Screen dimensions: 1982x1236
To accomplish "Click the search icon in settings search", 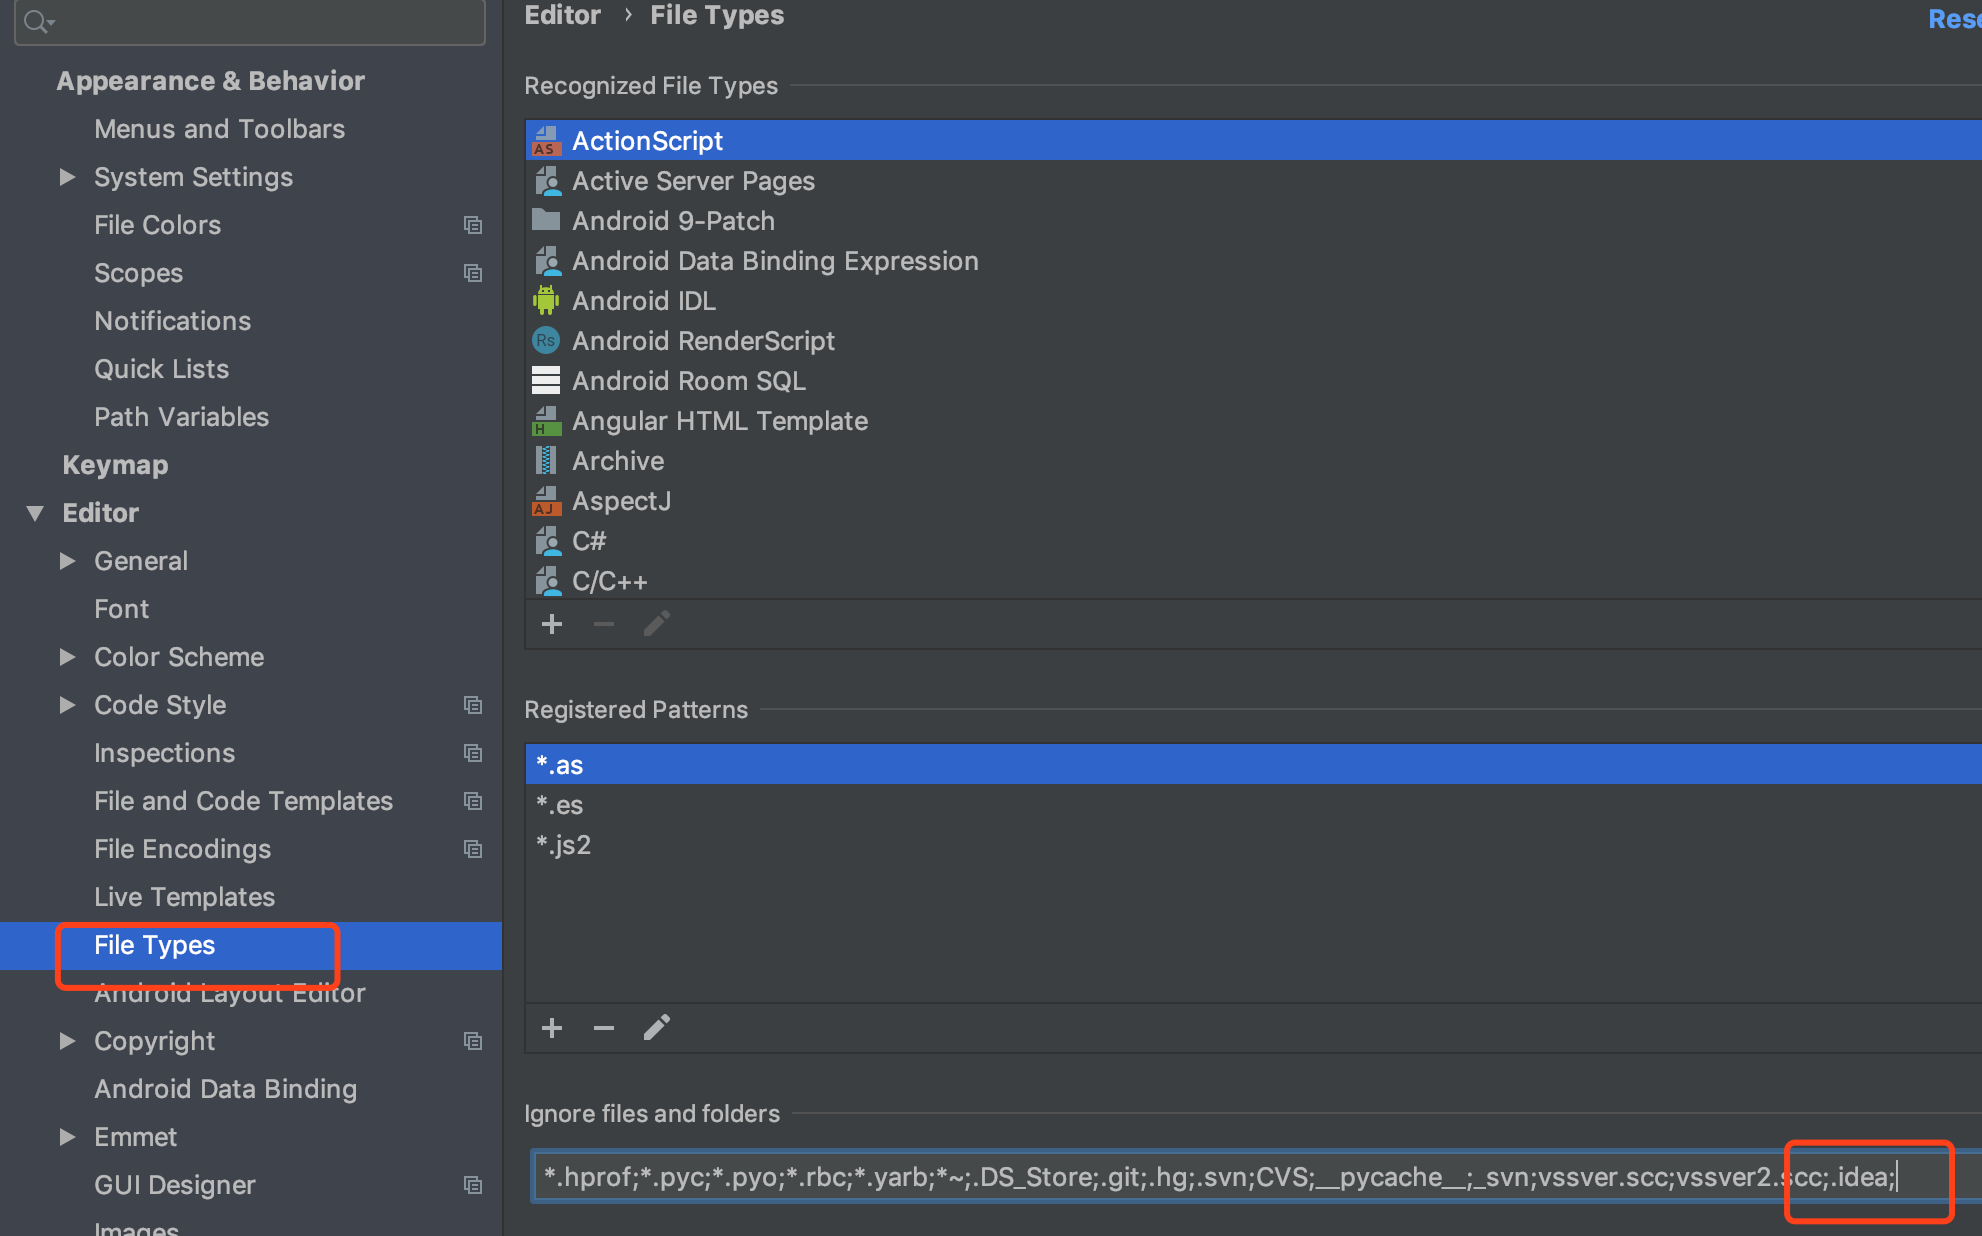I will (37, 21).
